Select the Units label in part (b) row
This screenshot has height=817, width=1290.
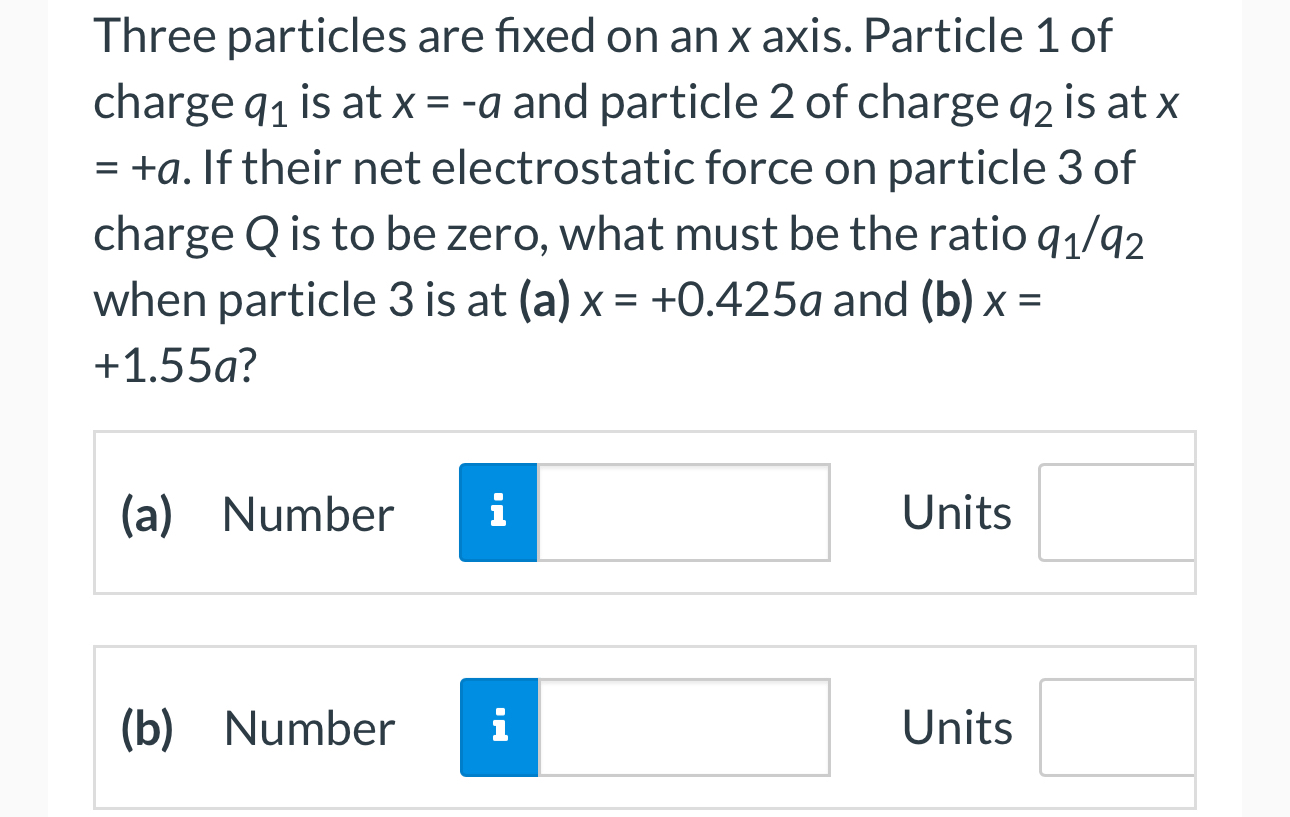(956, 727)
